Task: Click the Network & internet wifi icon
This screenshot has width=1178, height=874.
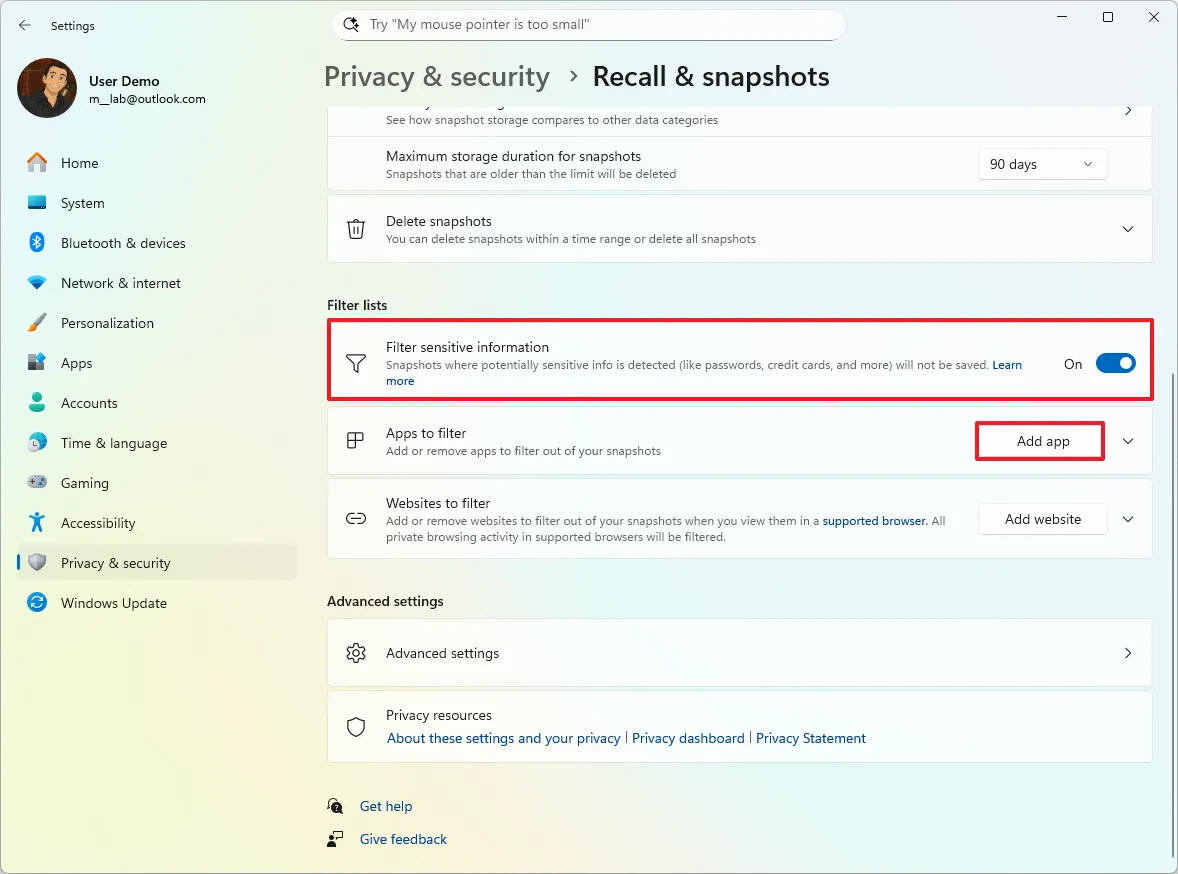Action: point(37,283)
